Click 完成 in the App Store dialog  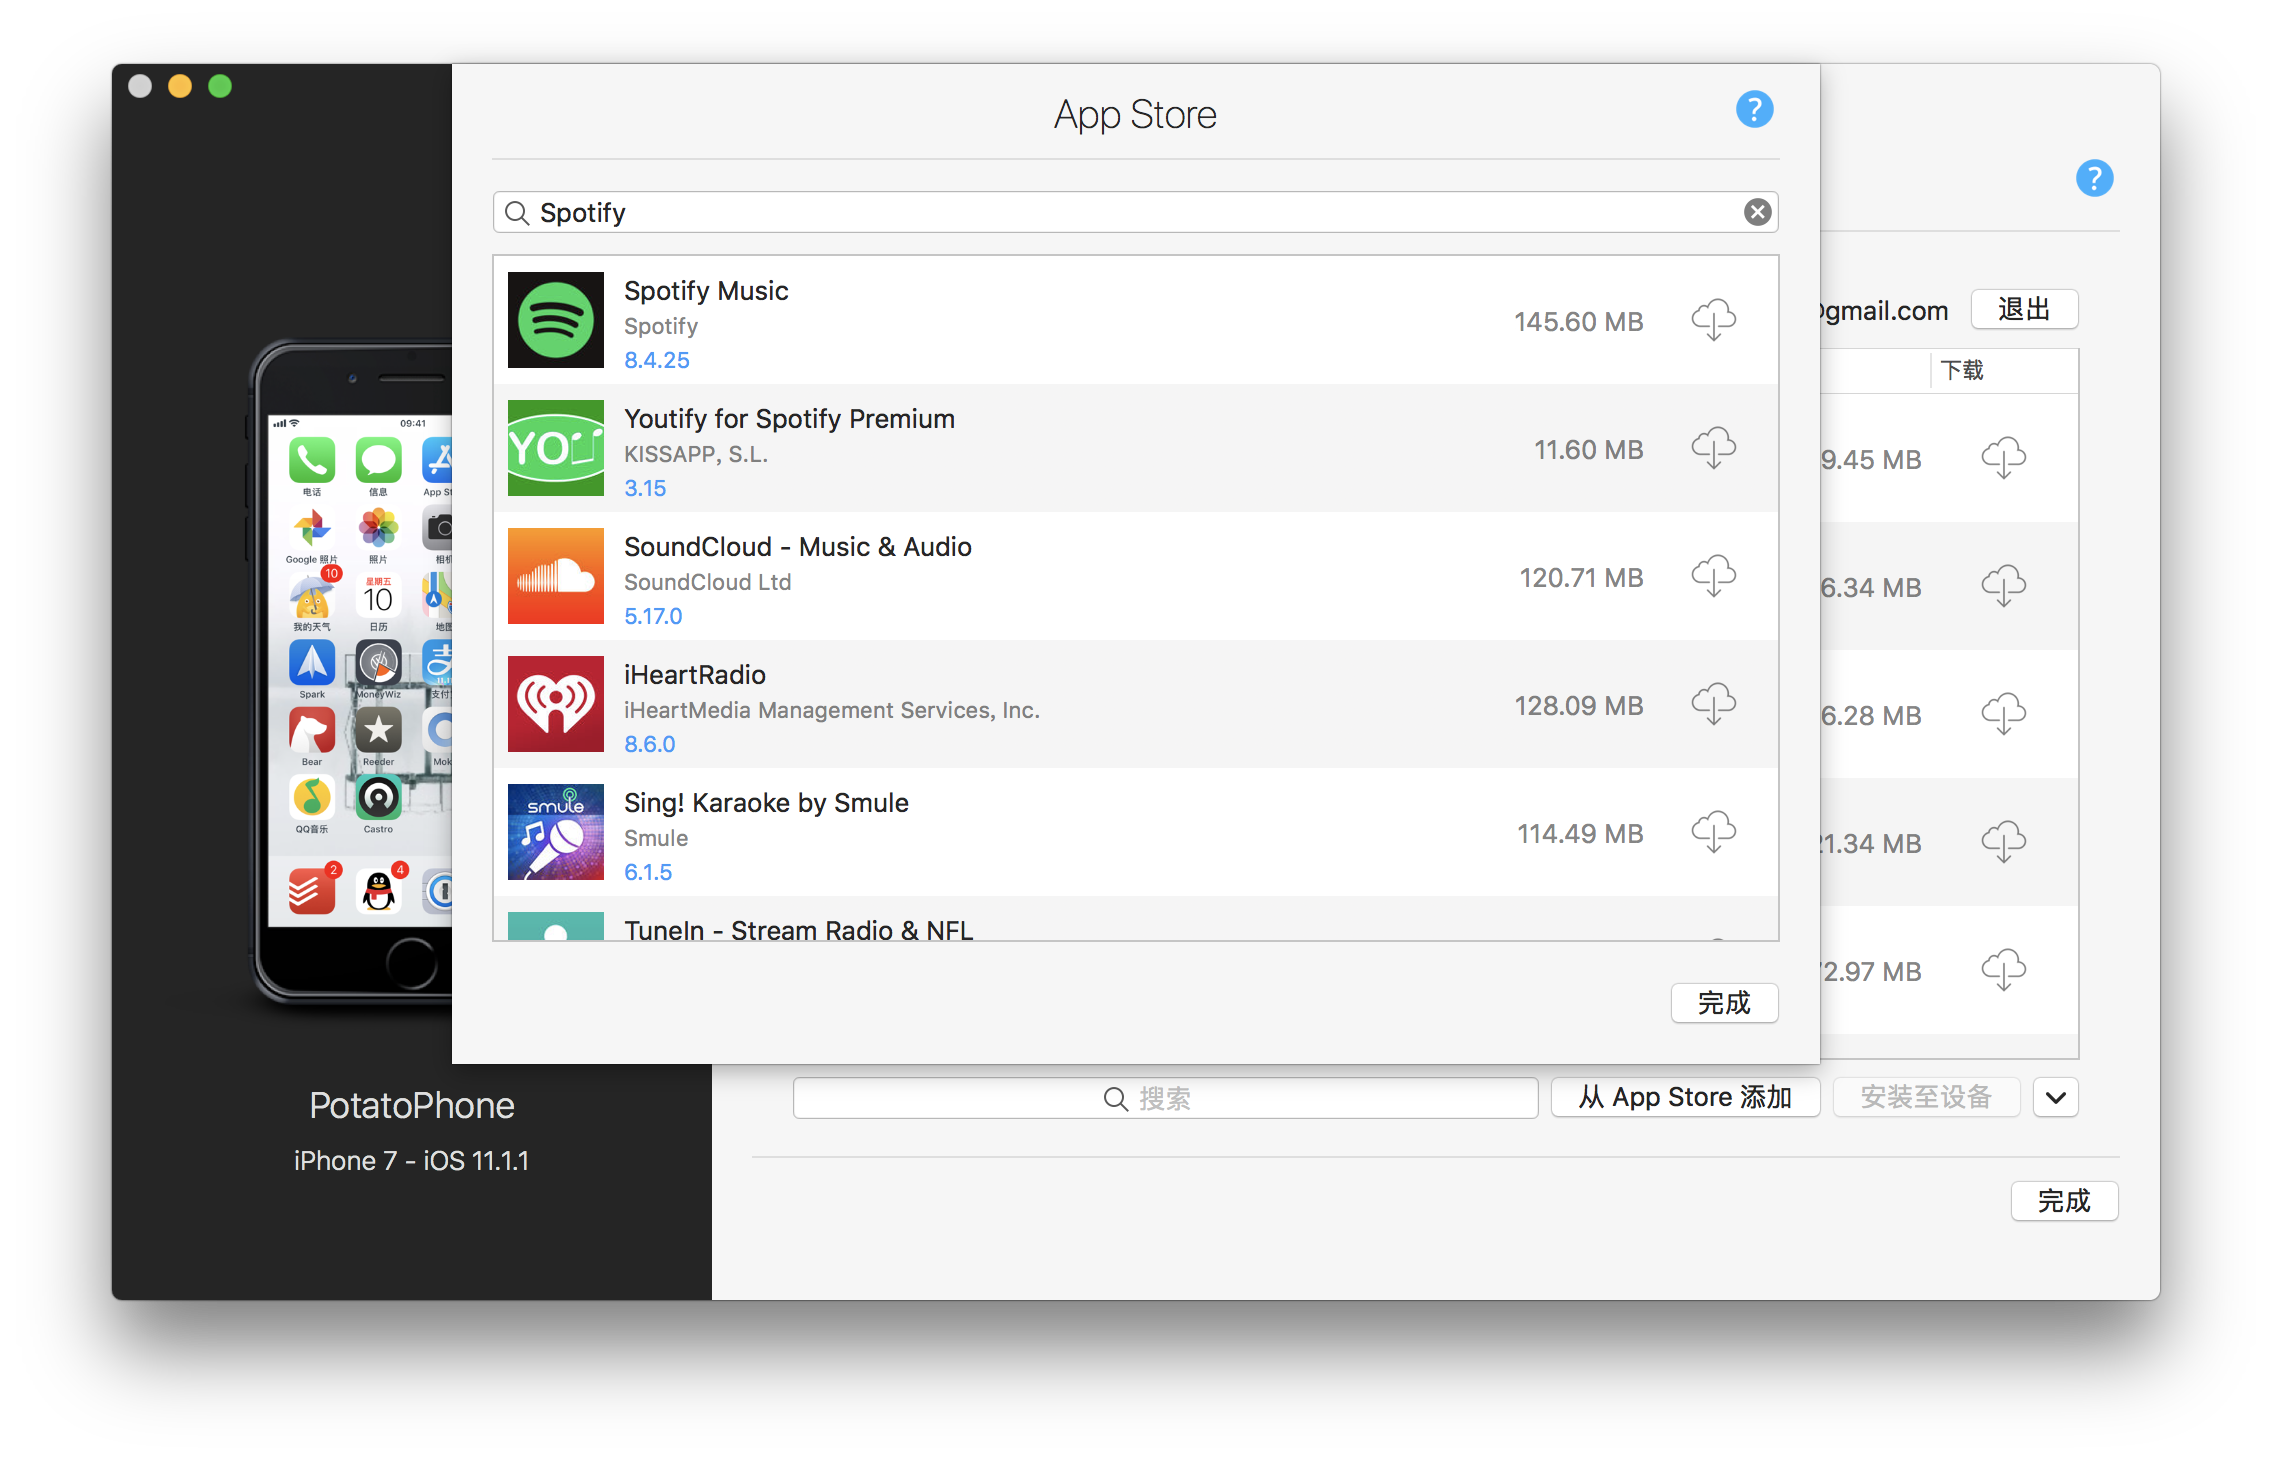(x=1724, y=1003)
